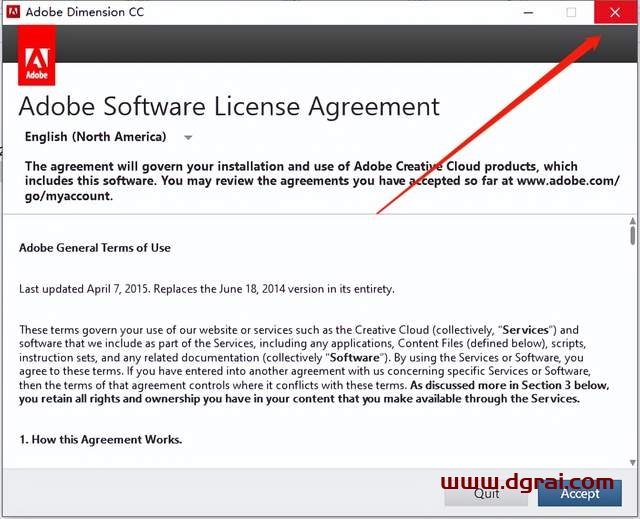Click the "go/myaccount." text in the notice
This screenshot has width=640, height=519.
69,196
